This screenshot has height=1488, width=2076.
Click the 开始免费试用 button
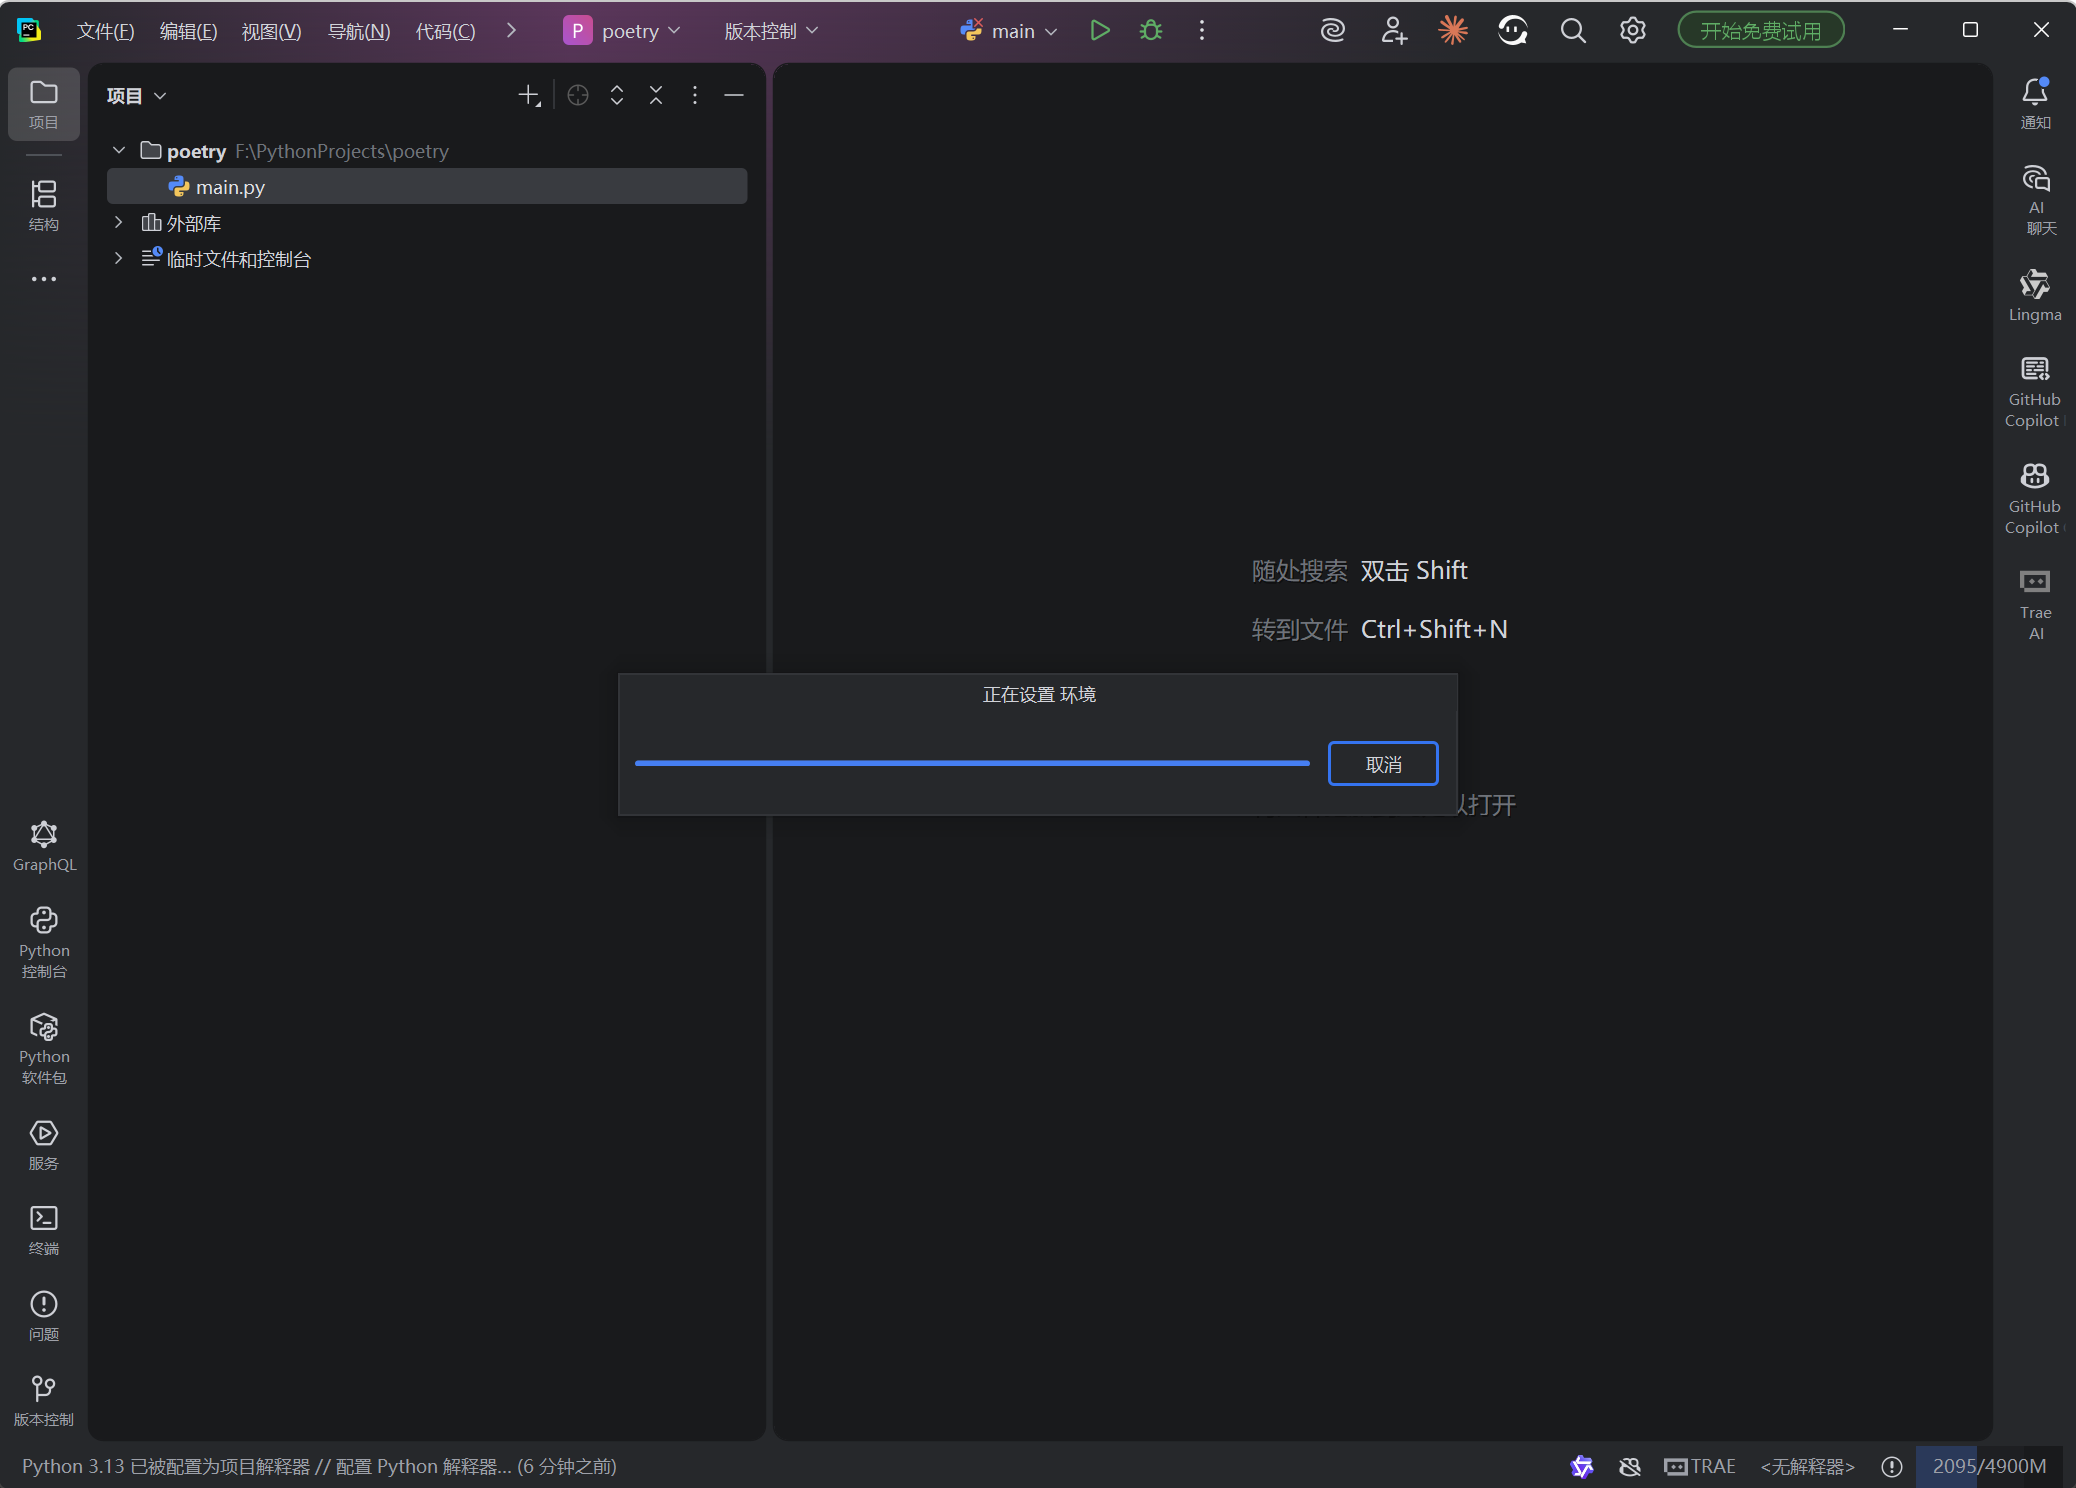(1760, 31)
